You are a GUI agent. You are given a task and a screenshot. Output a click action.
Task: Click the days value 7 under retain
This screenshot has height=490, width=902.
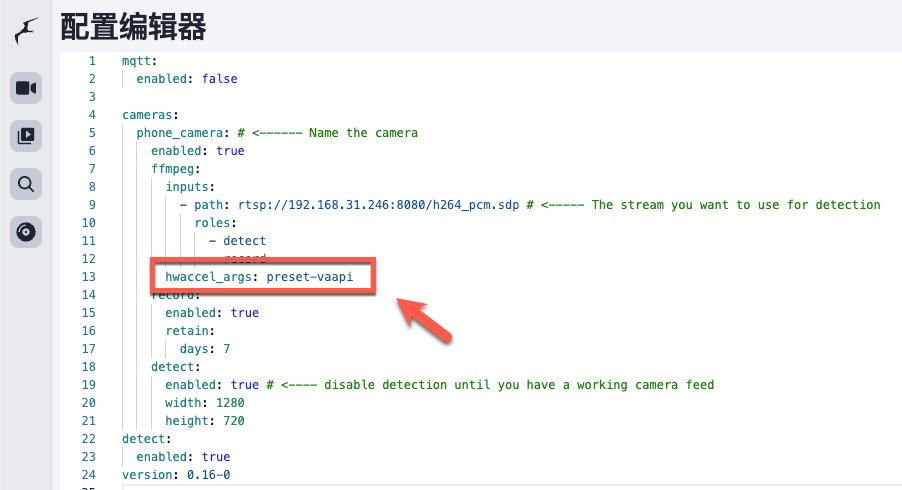(x=227, y=349)
